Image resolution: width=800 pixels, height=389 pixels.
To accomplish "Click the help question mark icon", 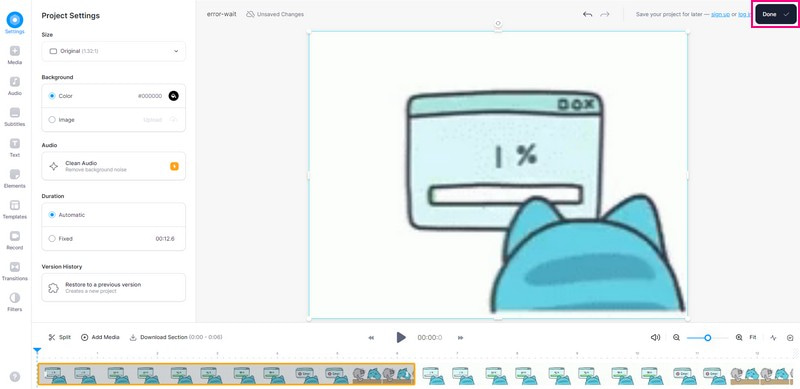I will pyautogui.click(x=15, y=377).
